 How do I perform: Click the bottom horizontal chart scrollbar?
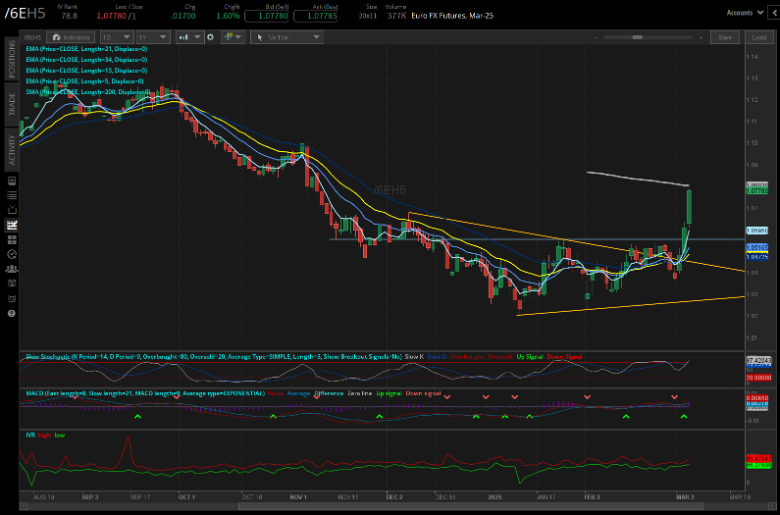[x=470, y=507]
